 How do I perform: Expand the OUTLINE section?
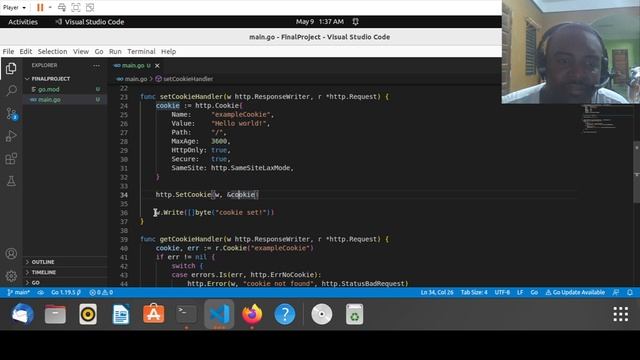43,262
